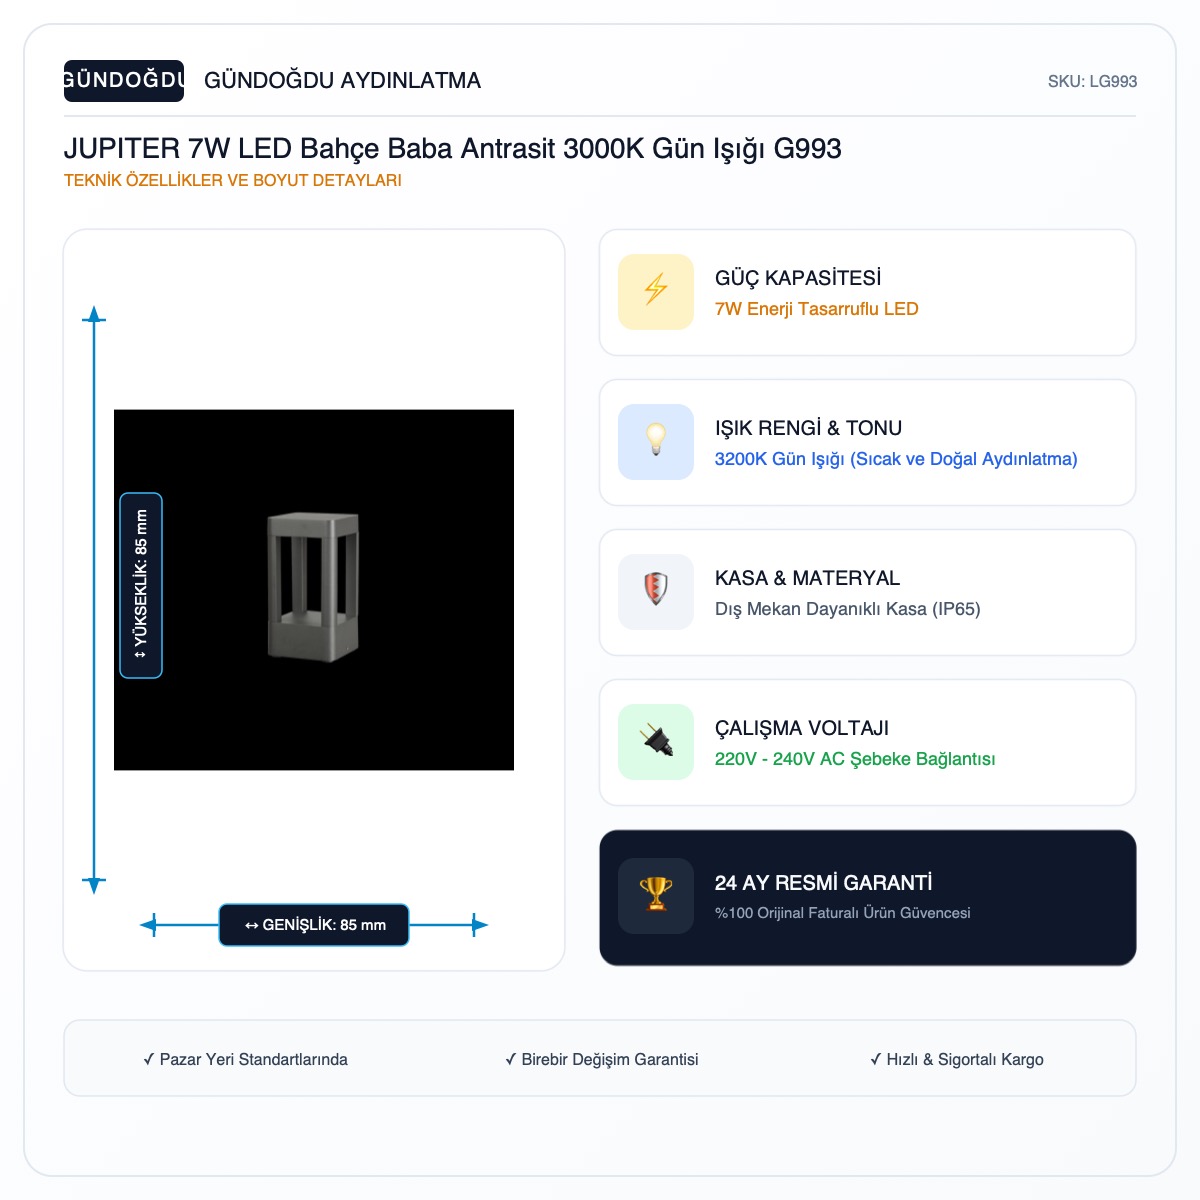The height and width of the screenshot is (1200, 1200).
Task: Click the JUPITER 7W LED product title
Action: [x=453, y=149]
